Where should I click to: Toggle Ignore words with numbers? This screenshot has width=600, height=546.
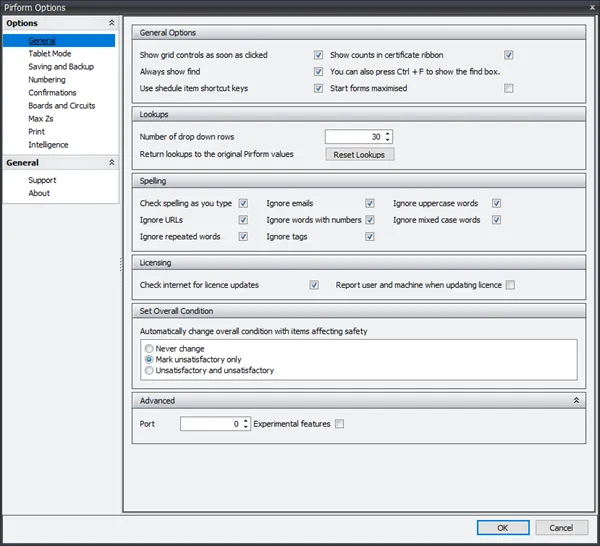(x=370, y=220)
